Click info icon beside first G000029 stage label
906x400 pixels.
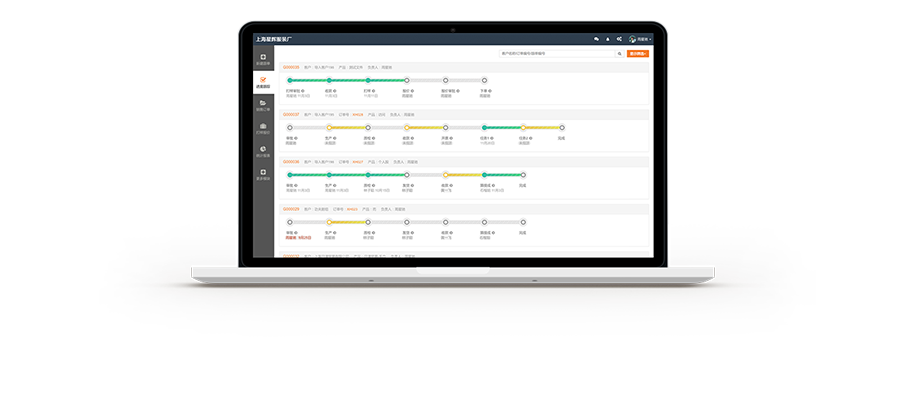click(295, 232)
